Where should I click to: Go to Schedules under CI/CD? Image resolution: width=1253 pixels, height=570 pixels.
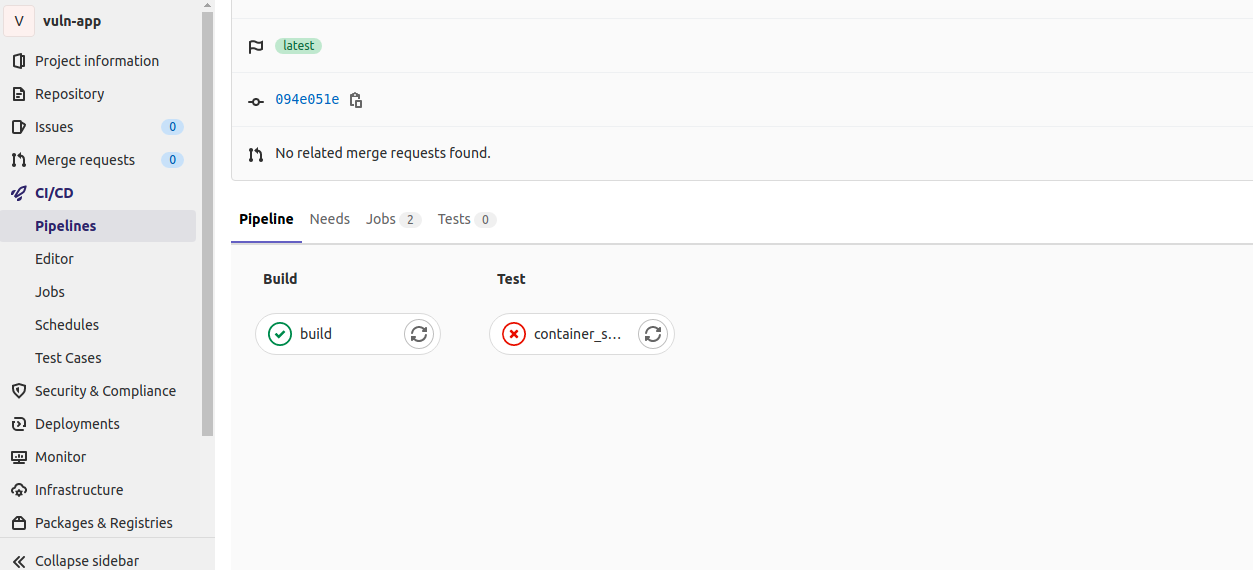(x=67, y=325)
